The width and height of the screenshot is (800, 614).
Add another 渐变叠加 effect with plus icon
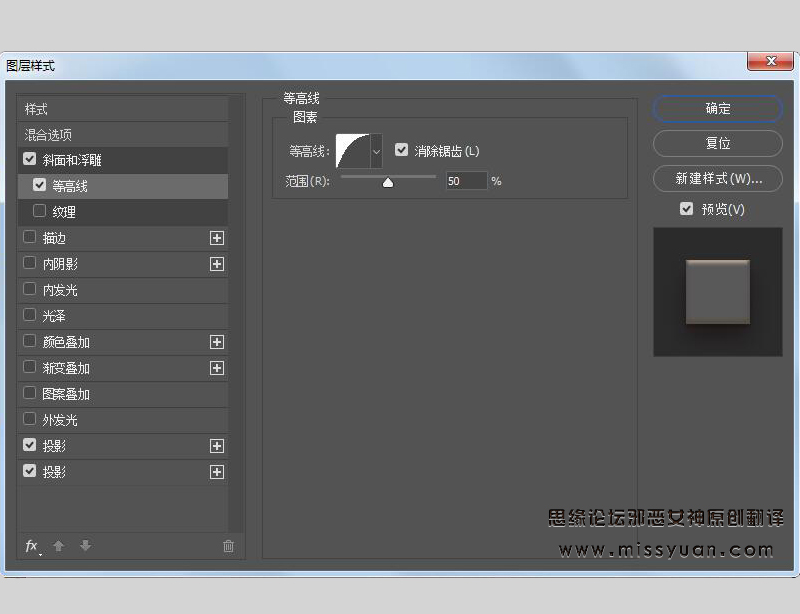pyautogui.click(x=217, y=368)
